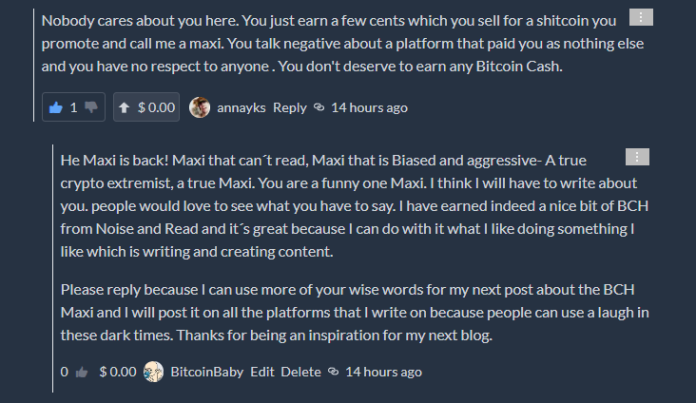The width and height of the screenshot is (696, 403).
Task: Click permalink chain icon on BitcoinBaby's comment
Action: [x=333, y=371]
